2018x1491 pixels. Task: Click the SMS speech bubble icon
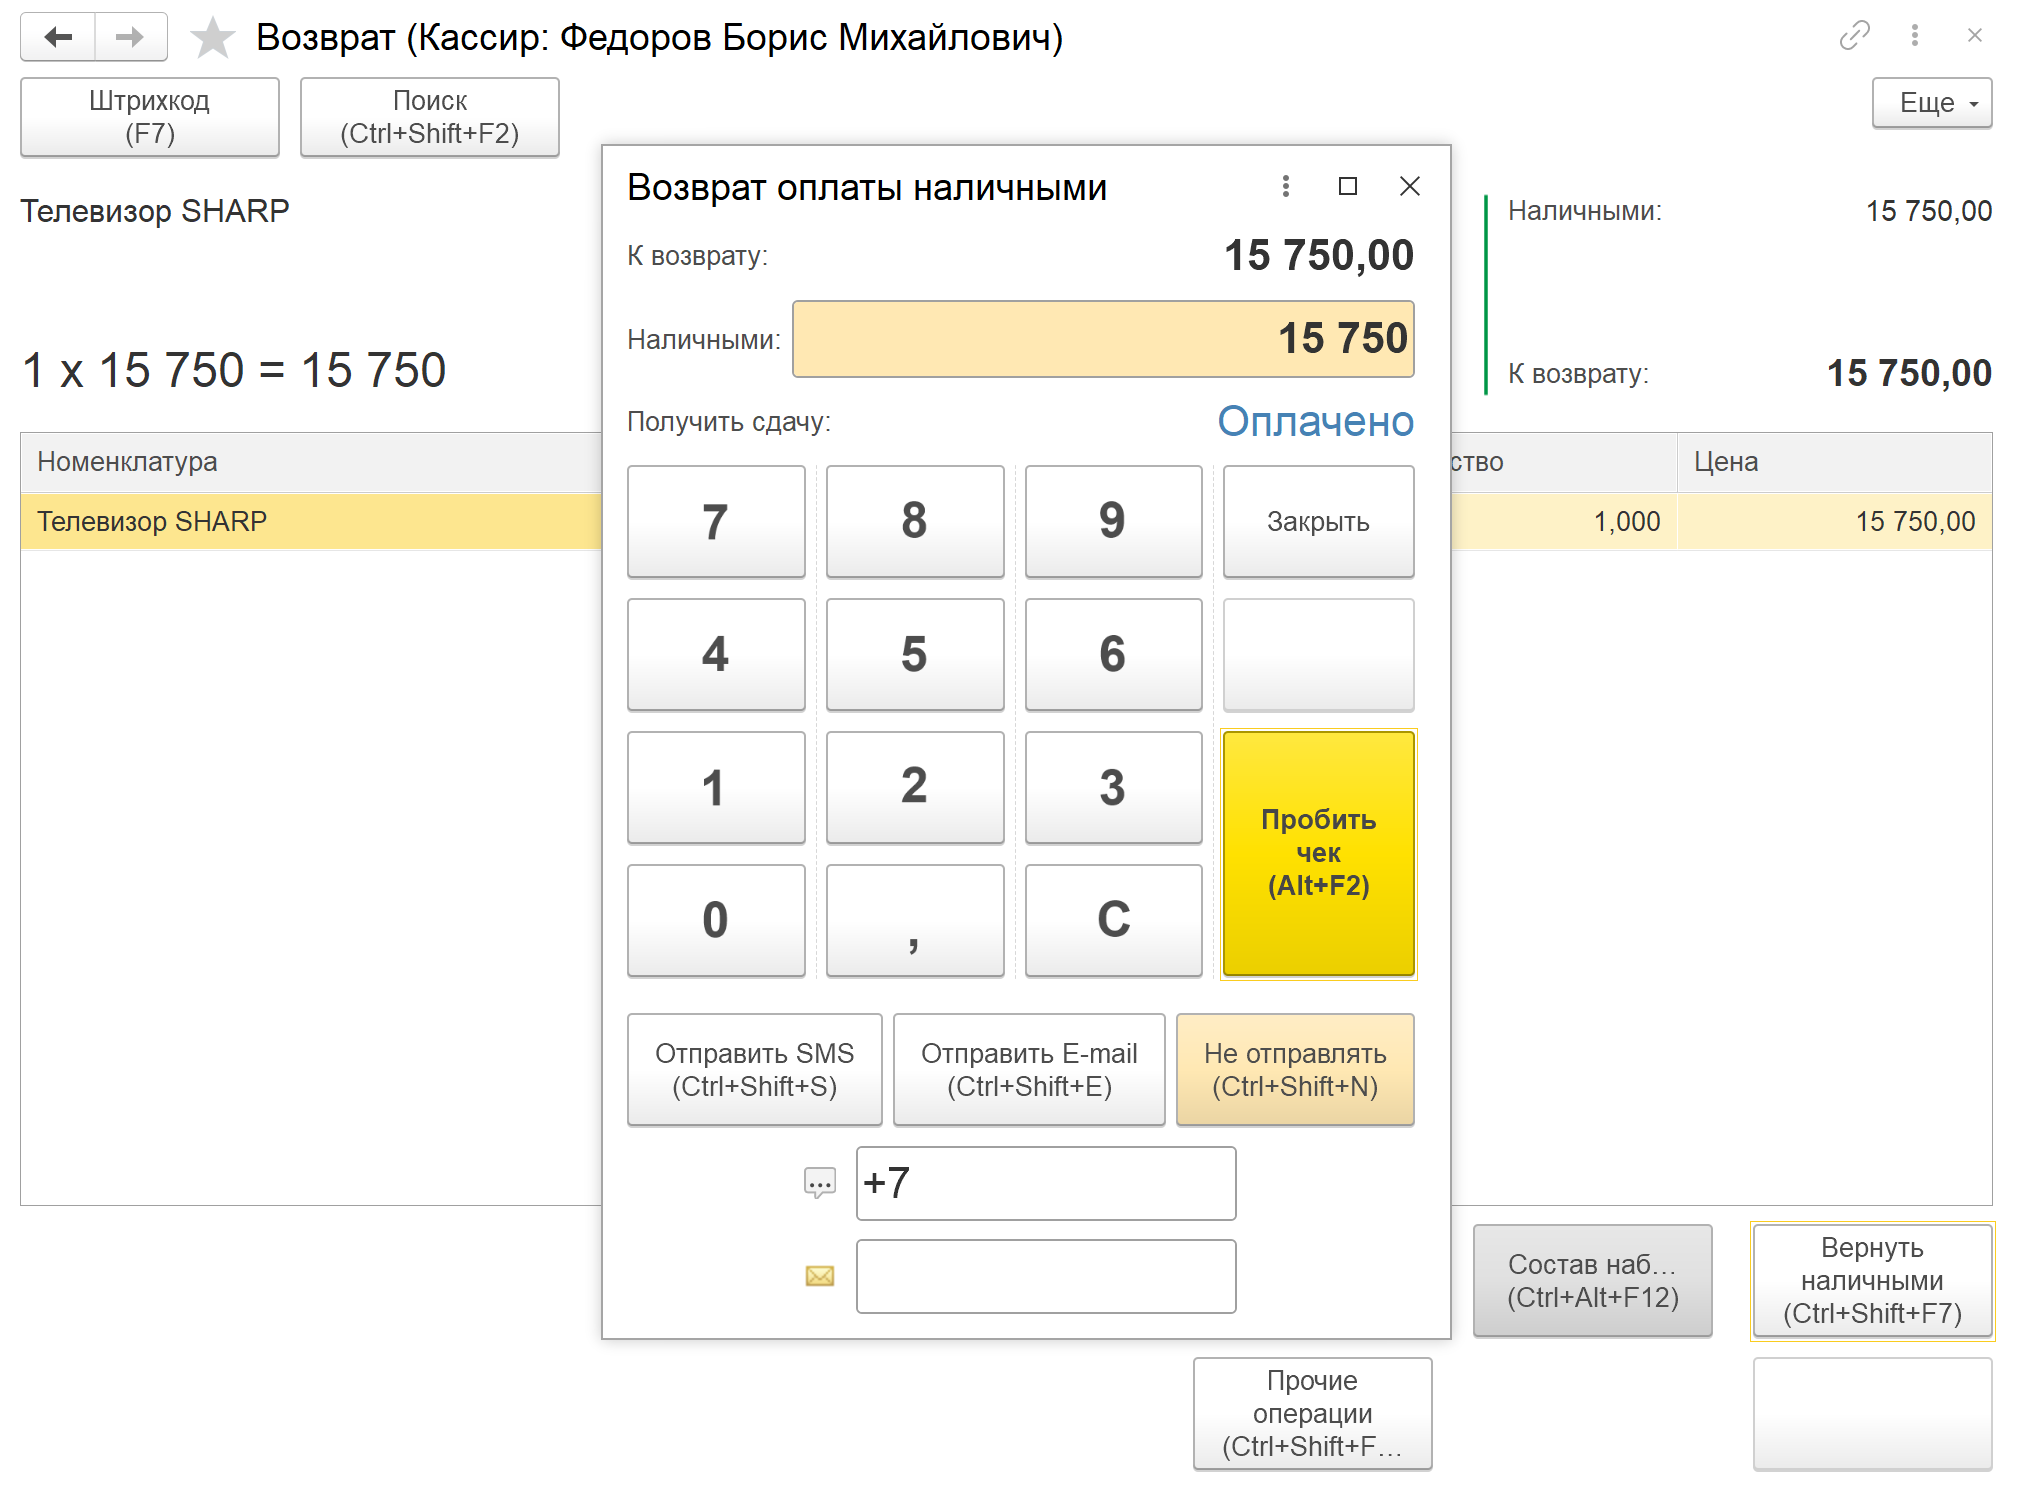point(819,1183)
